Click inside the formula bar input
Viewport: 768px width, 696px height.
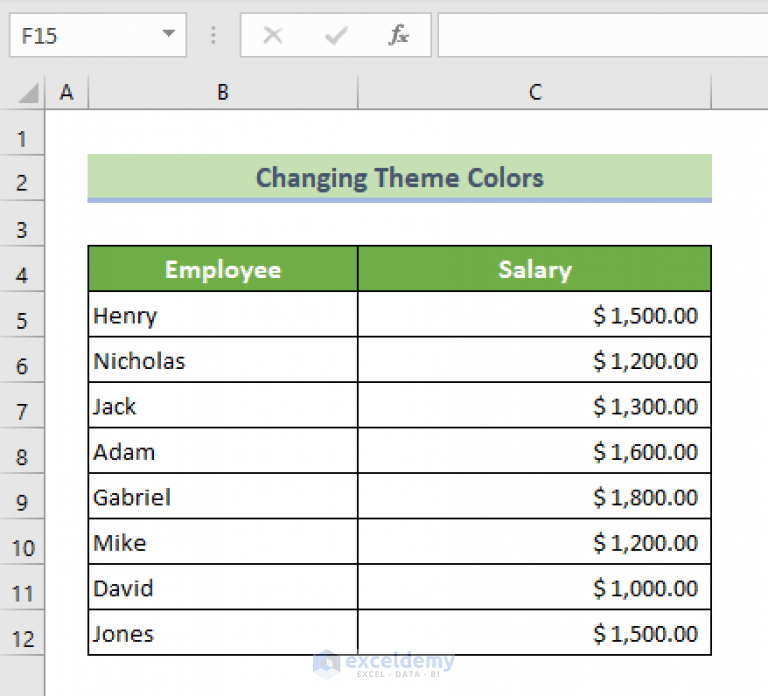[x=603, y=35]
